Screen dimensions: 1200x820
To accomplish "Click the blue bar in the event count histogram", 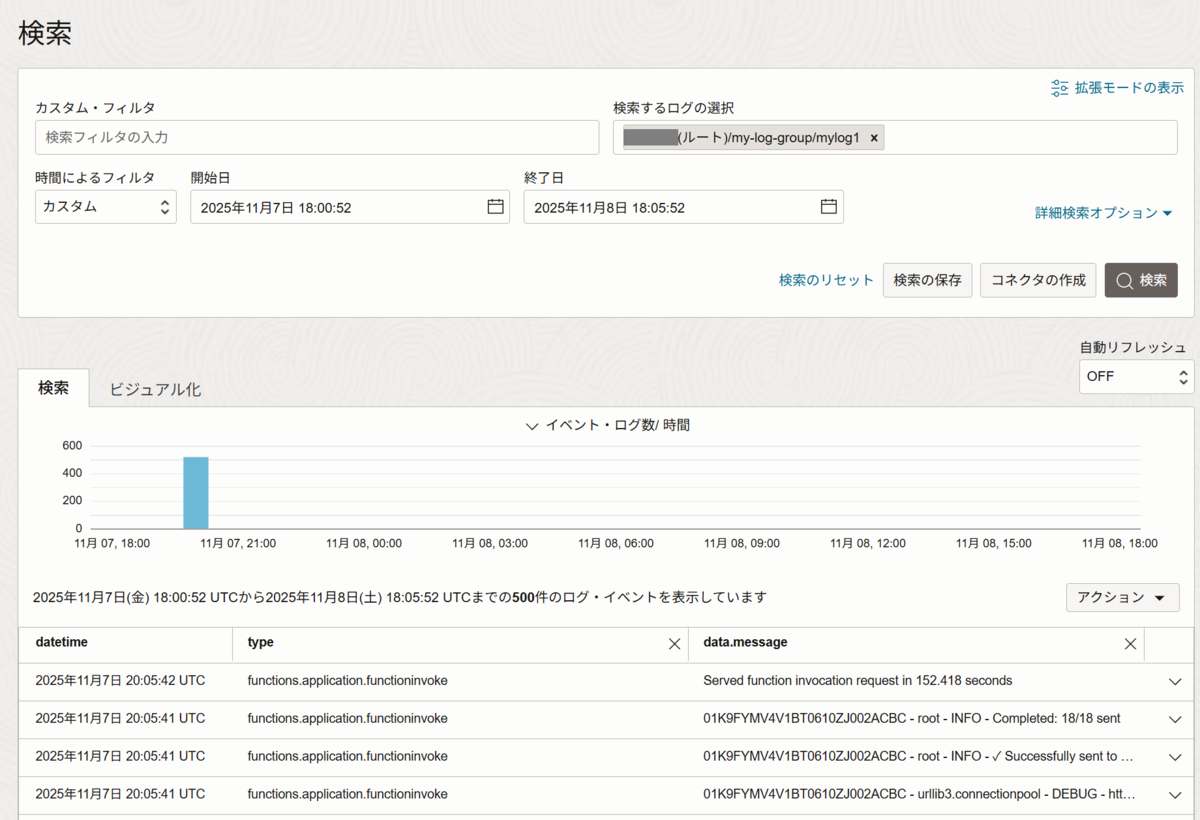I will (x=196, y=490).
